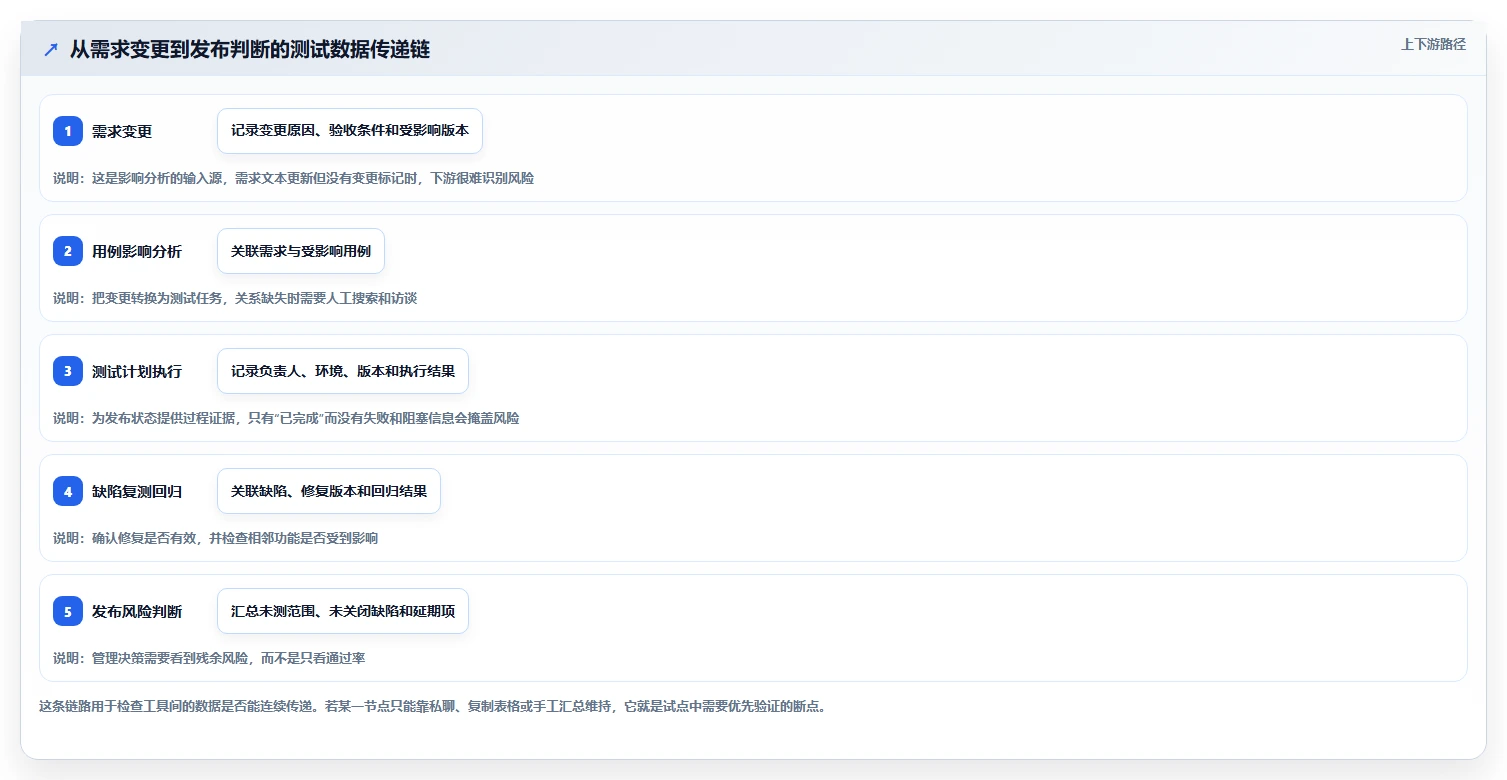Click the note starting 说明：把变更转换为测试任务

click(235, 298)
